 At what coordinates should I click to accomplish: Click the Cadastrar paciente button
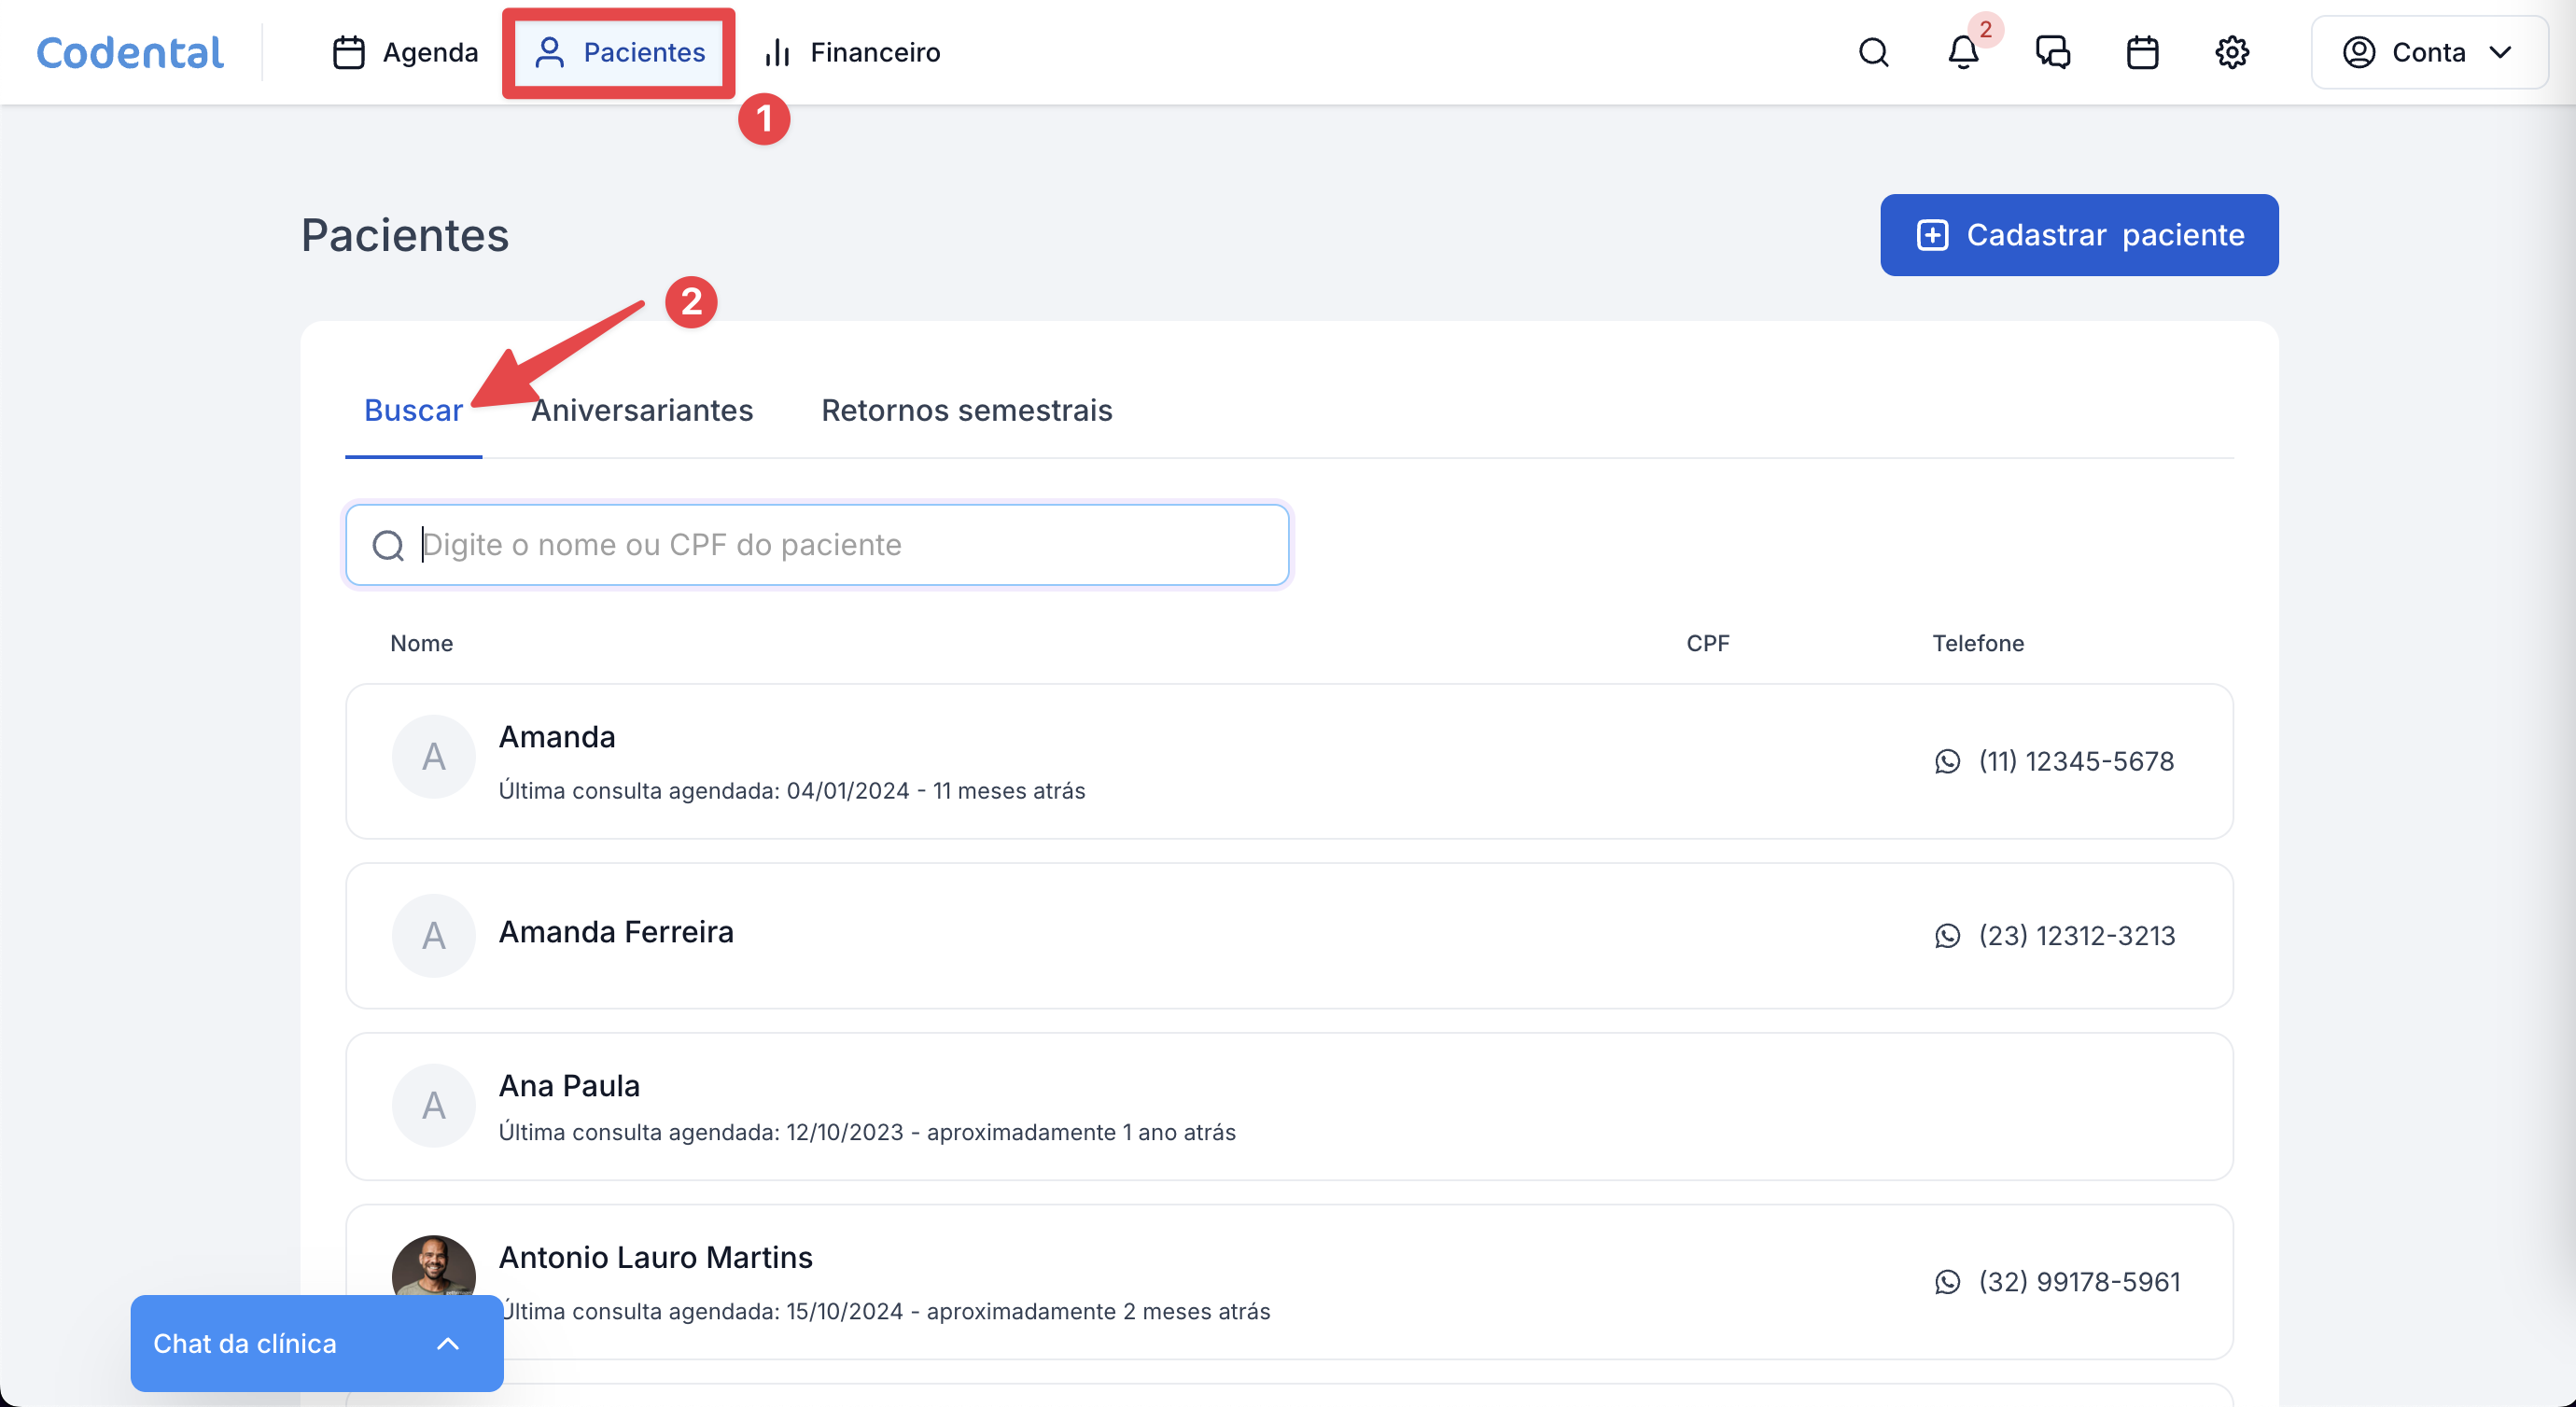click(2078, 235)
